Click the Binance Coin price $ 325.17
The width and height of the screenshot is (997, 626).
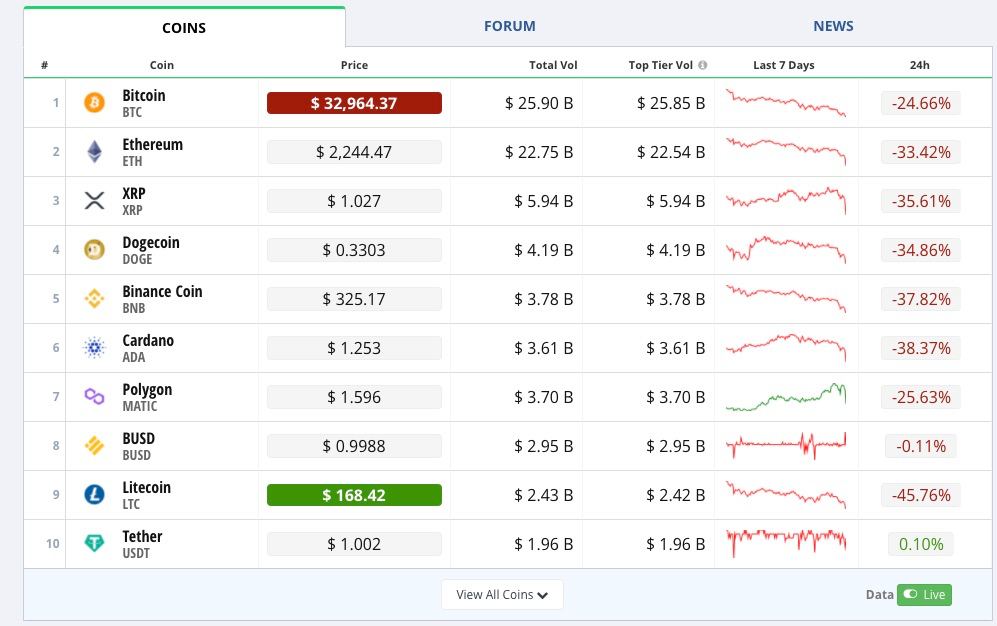pyautogui.click(x=354, y=299)
